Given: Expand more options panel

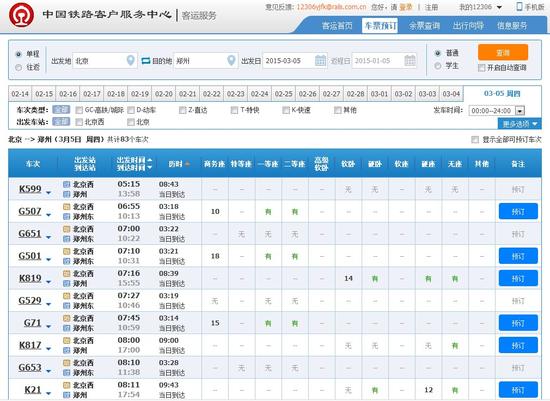Looking at the screenshot, I should click(519, 124).
